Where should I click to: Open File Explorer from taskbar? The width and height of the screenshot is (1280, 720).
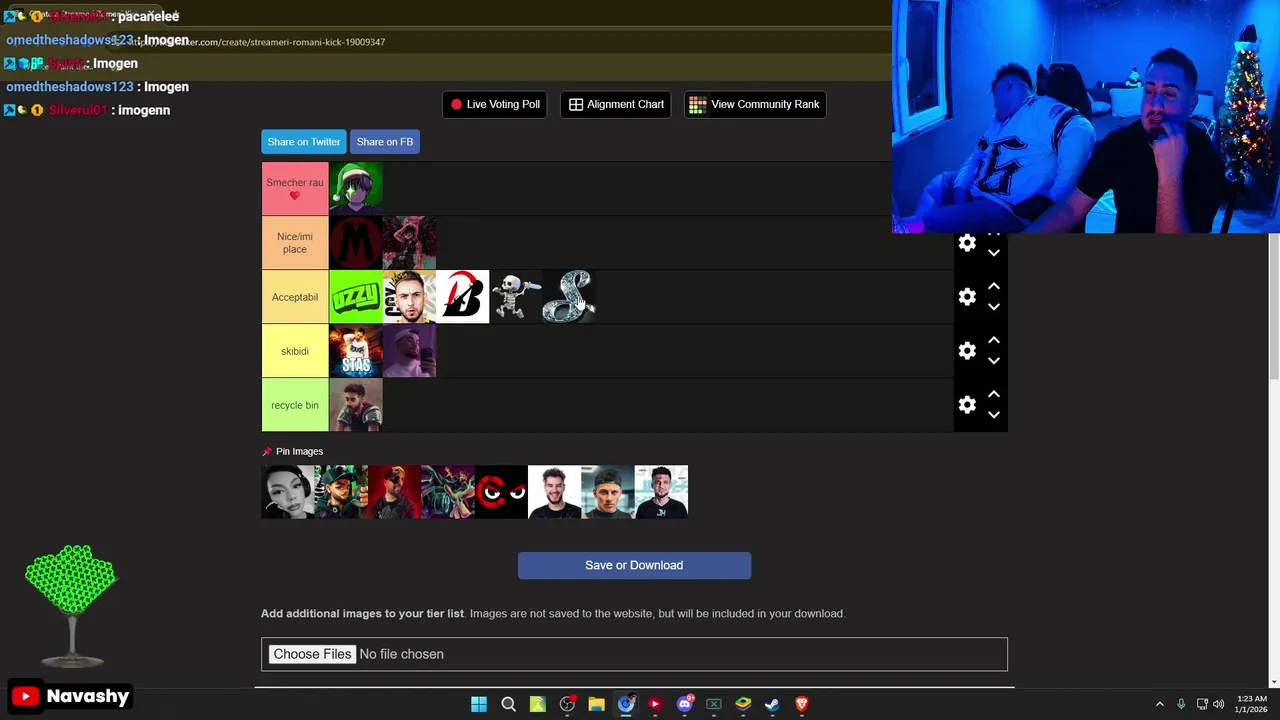point(596,704)
